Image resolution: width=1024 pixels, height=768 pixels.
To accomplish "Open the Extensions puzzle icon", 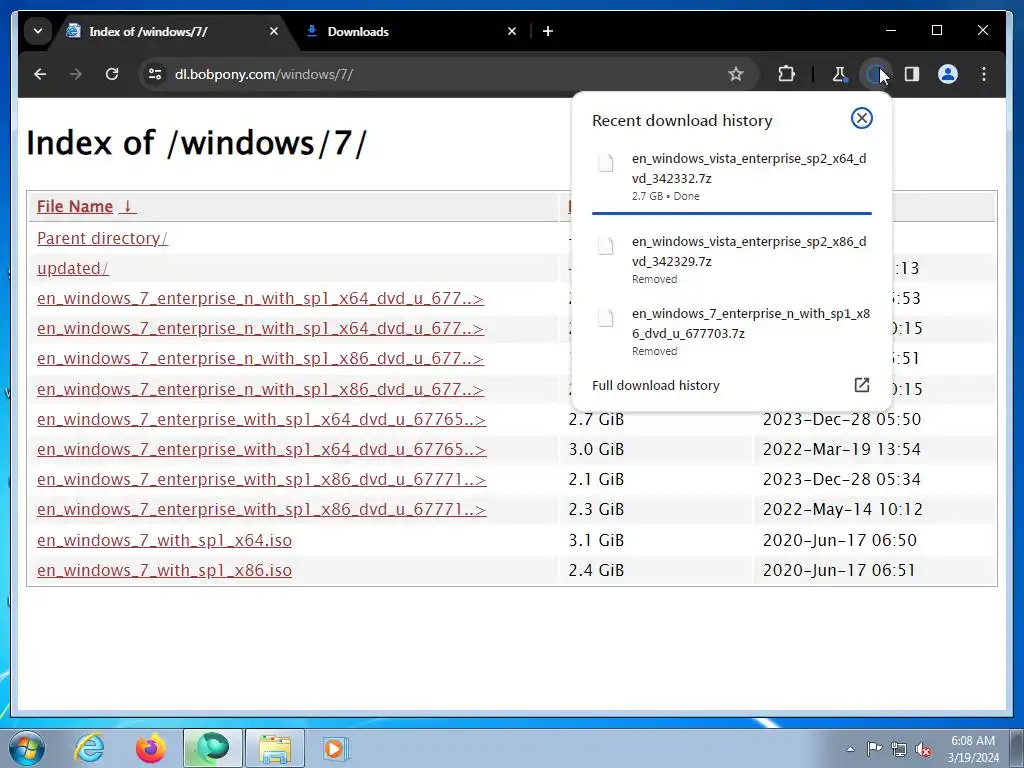I will [x=786, y=74].
